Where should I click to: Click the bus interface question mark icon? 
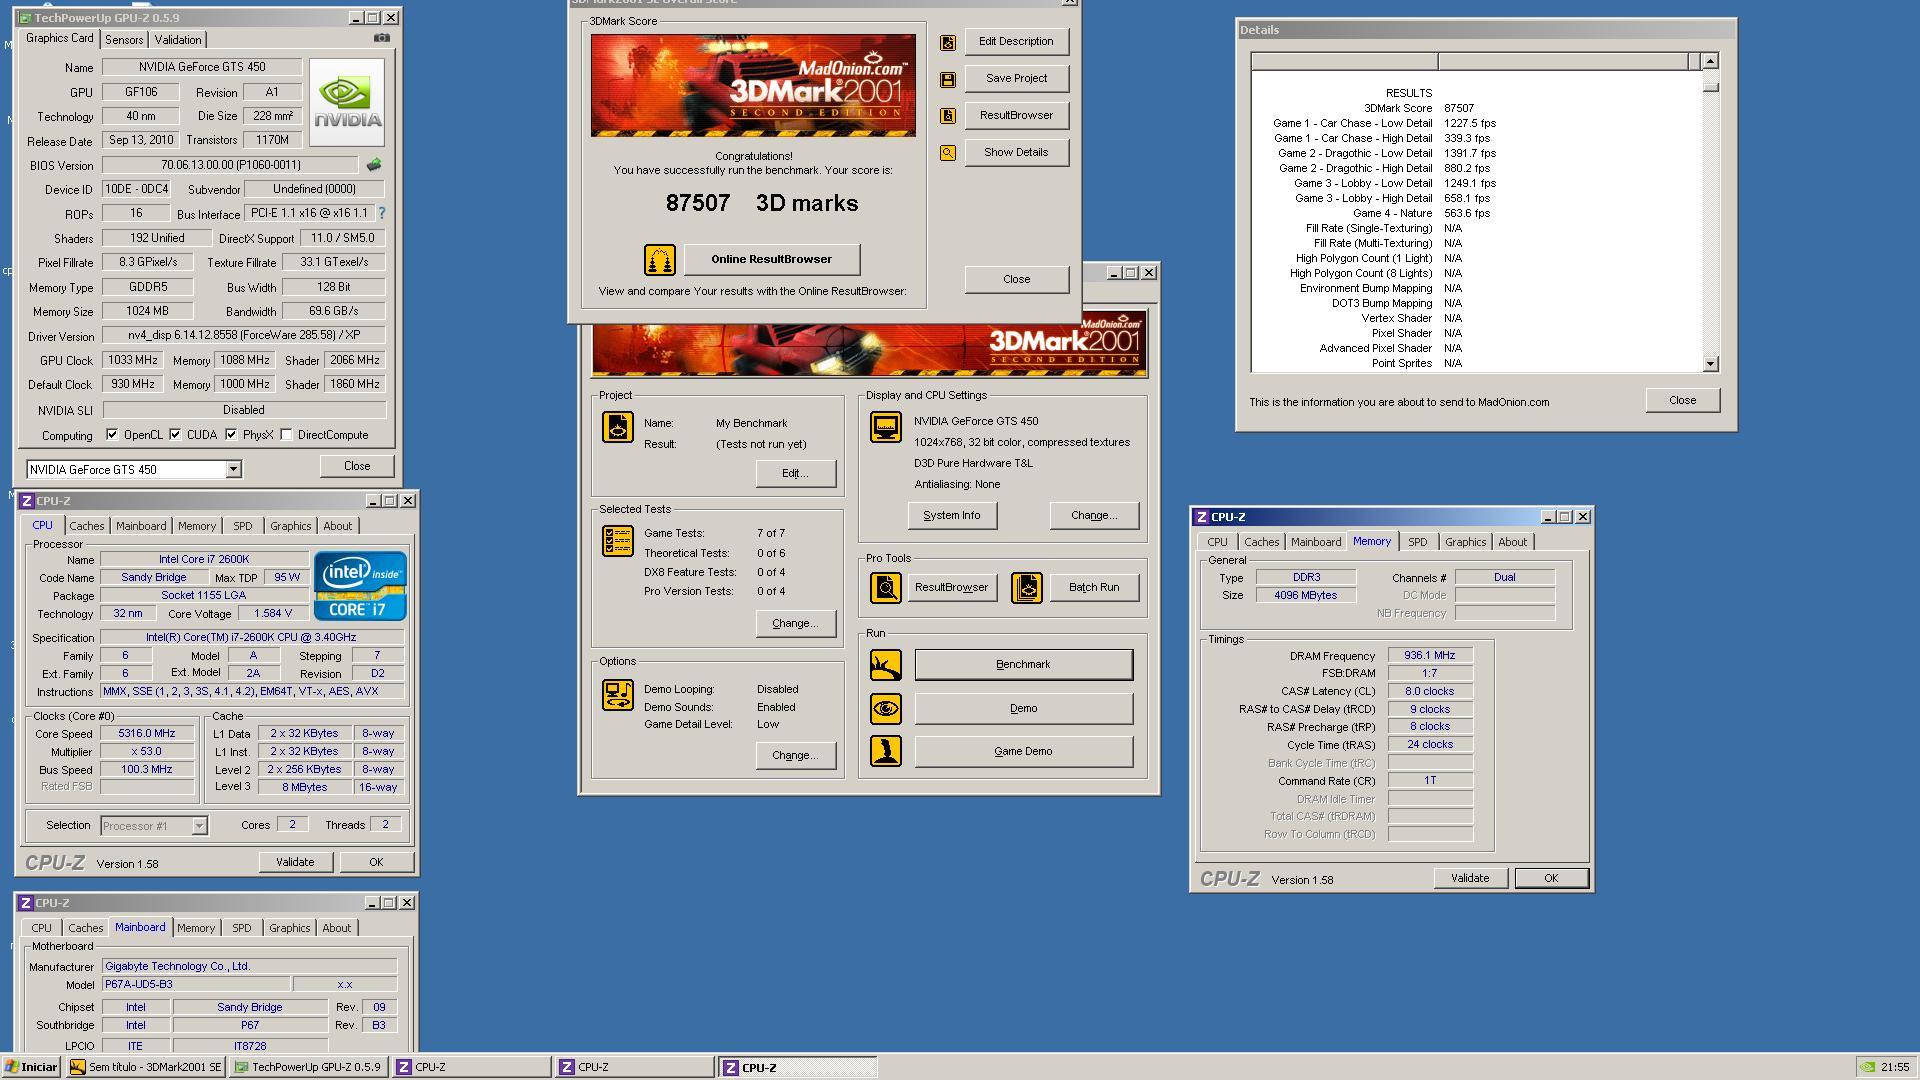[x=382, y=213]
